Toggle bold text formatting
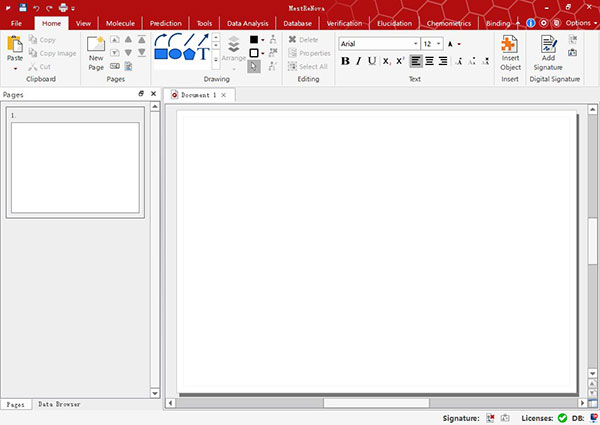600x425 pixels. [346, 61]
